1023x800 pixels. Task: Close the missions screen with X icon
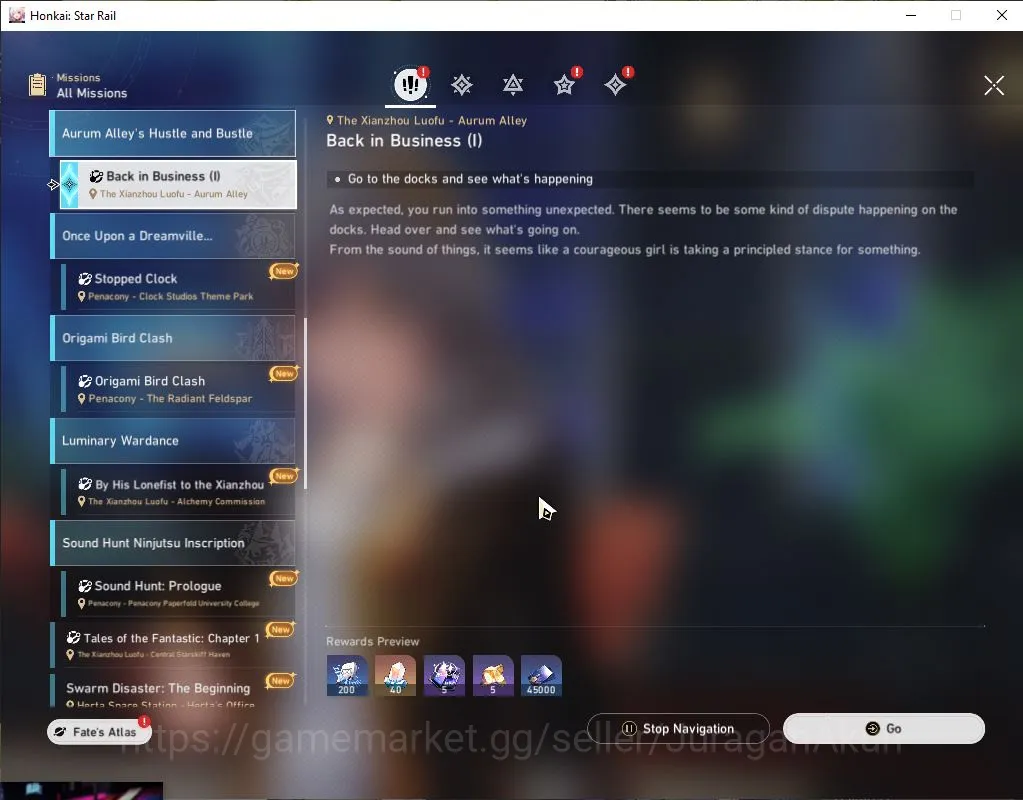tap(994, 85)
